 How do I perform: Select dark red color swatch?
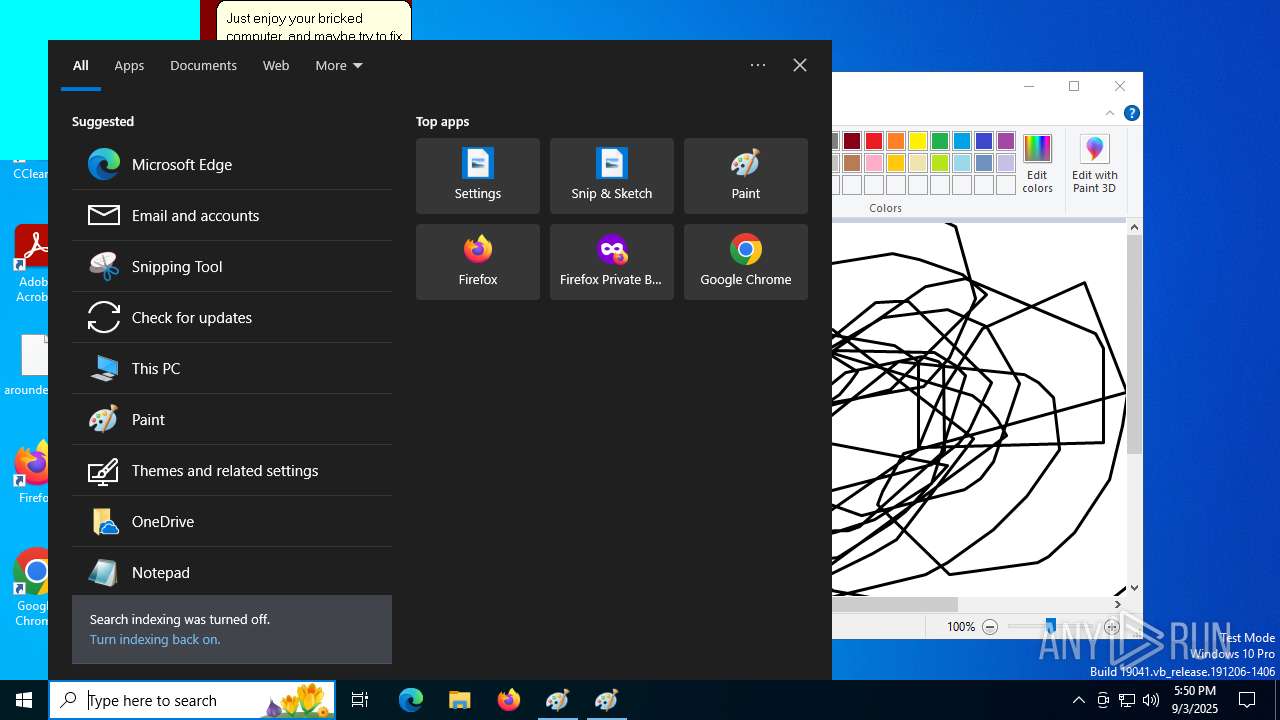coord(852,141)
